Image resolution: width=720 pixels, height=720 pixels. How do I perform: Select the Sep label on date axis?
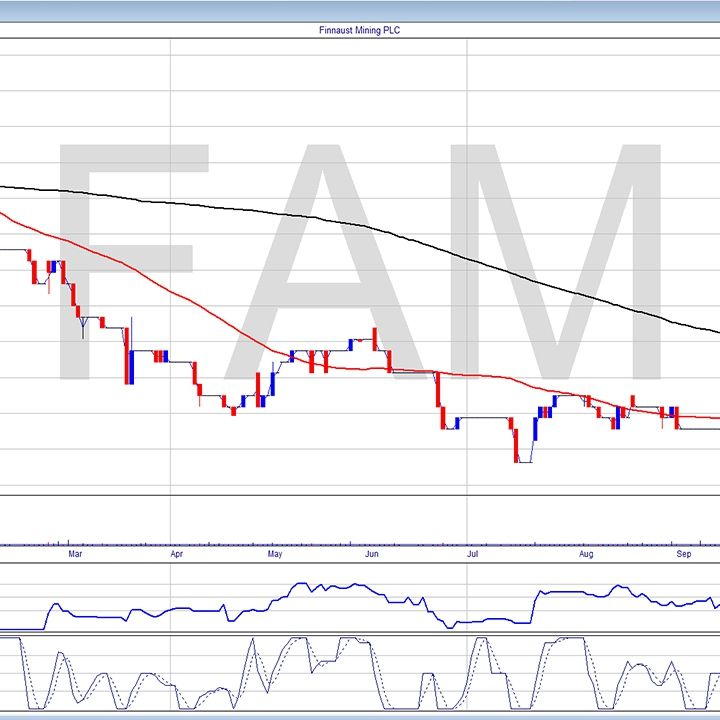point(684,552)
